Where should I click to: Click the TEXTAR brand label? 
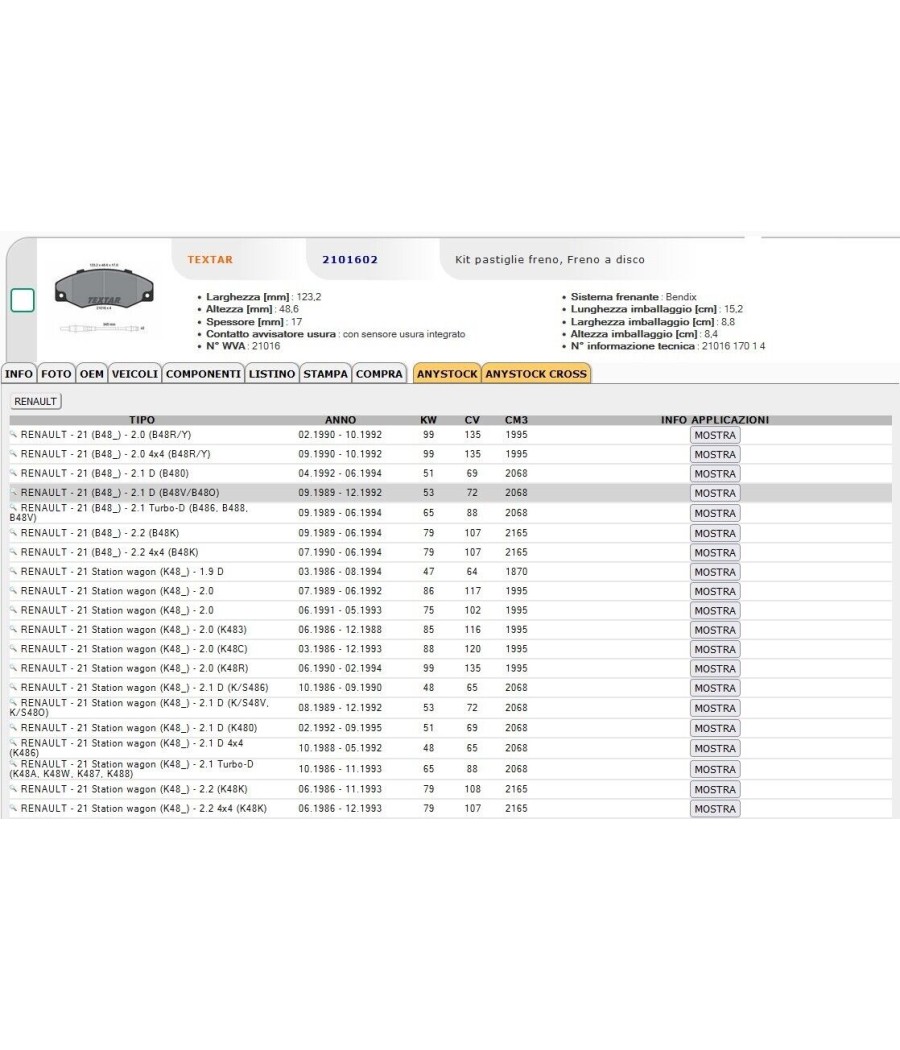tap(210, 260)
